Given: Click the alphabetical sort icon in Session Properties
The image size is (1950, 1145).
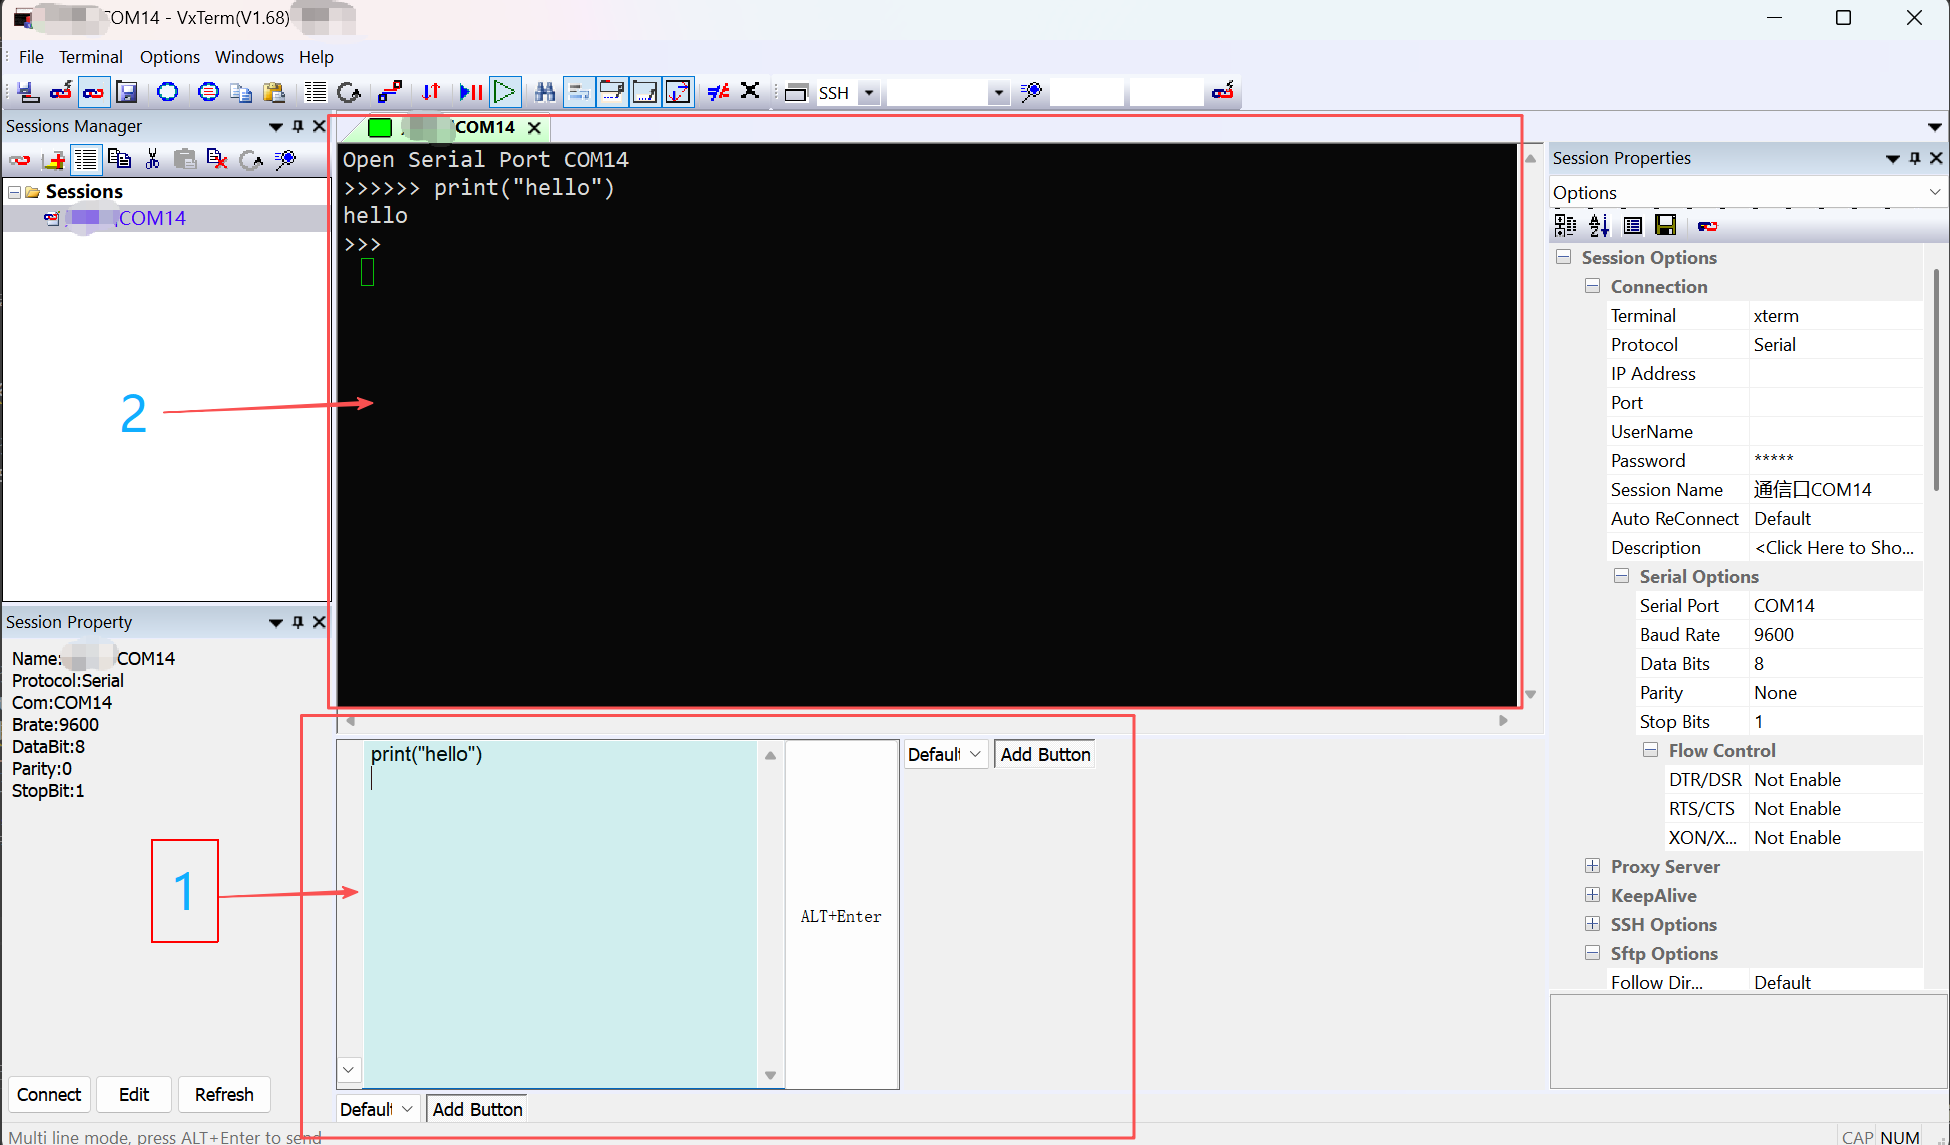Looking at the screenshot, I should [1599, 226].
